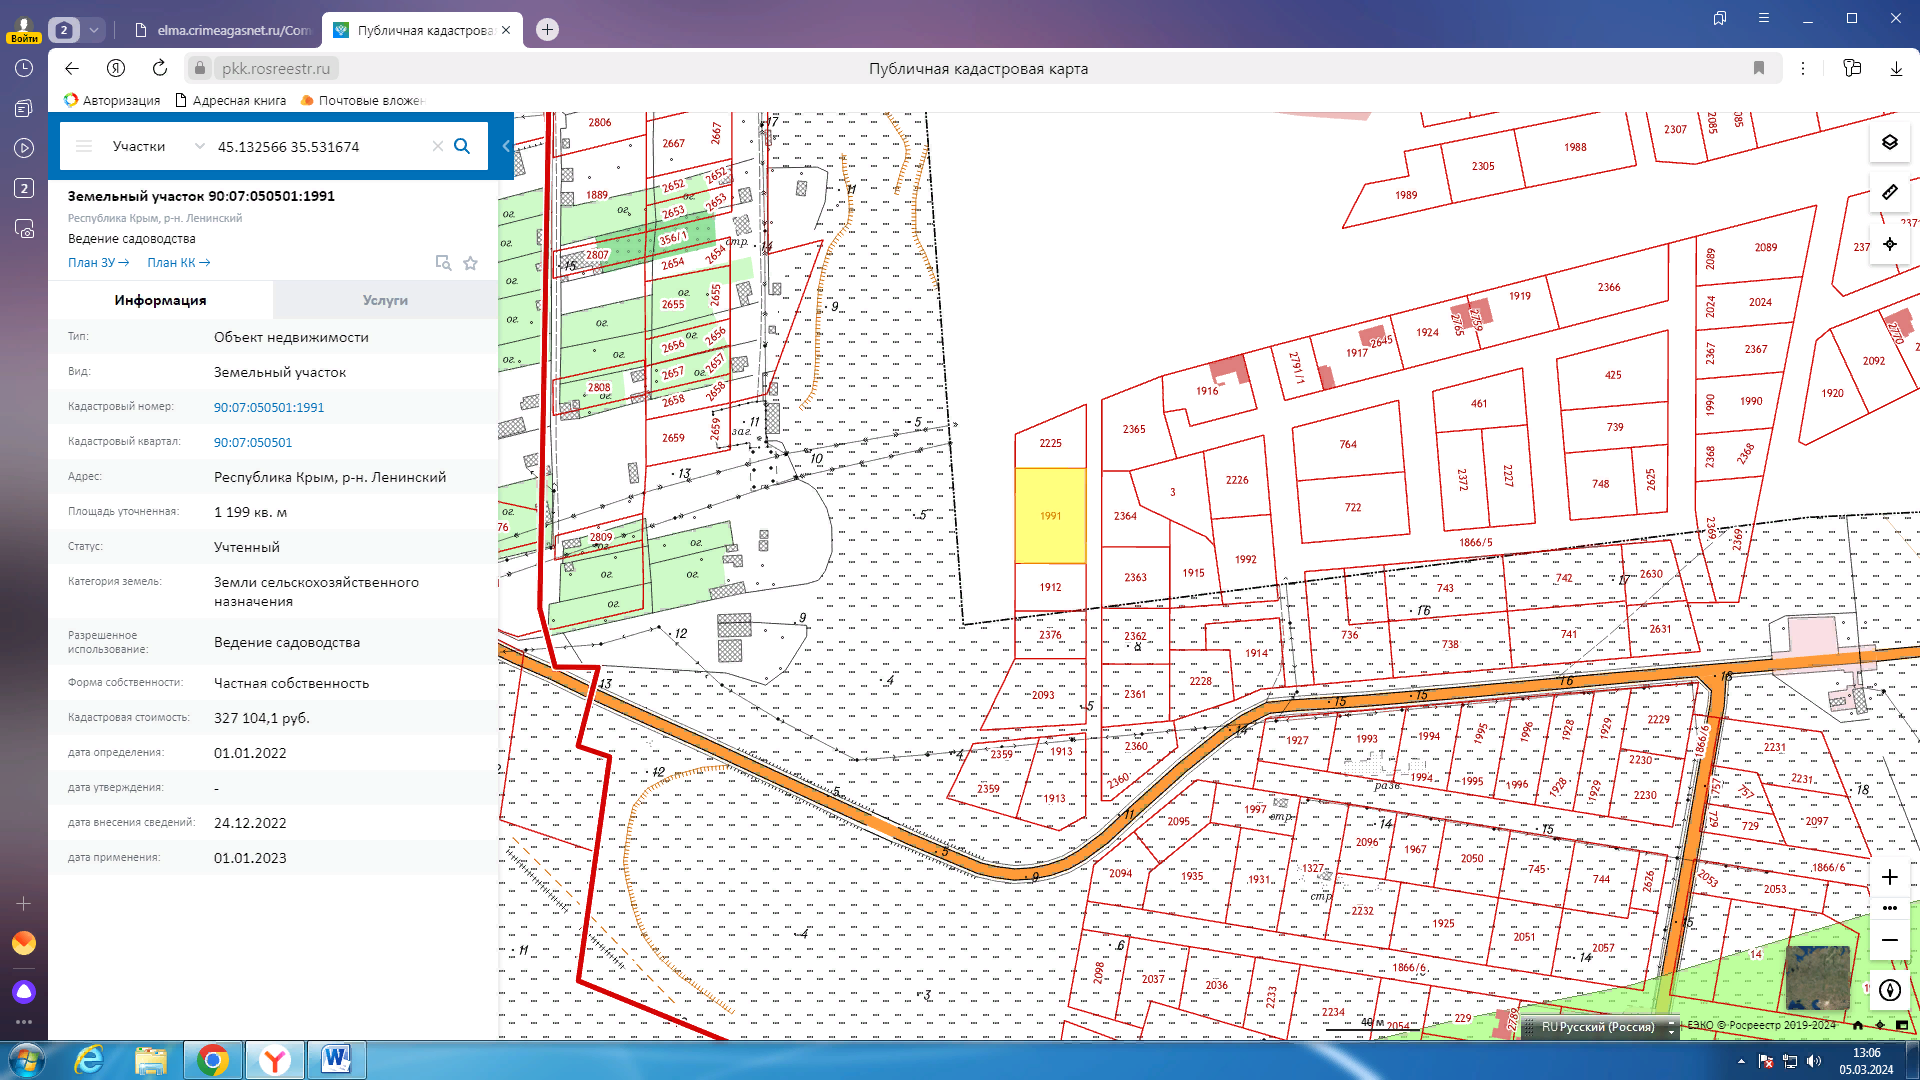Switch to the Услуги tab
The height and width of the screenshot is (1080, 1920).
[385, 300]
